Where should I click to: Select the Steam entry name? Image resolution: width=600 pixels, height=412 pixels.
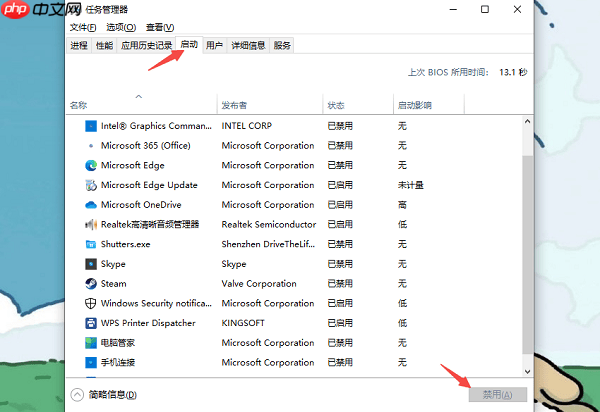pyautogui.click(x=113, y=283)
